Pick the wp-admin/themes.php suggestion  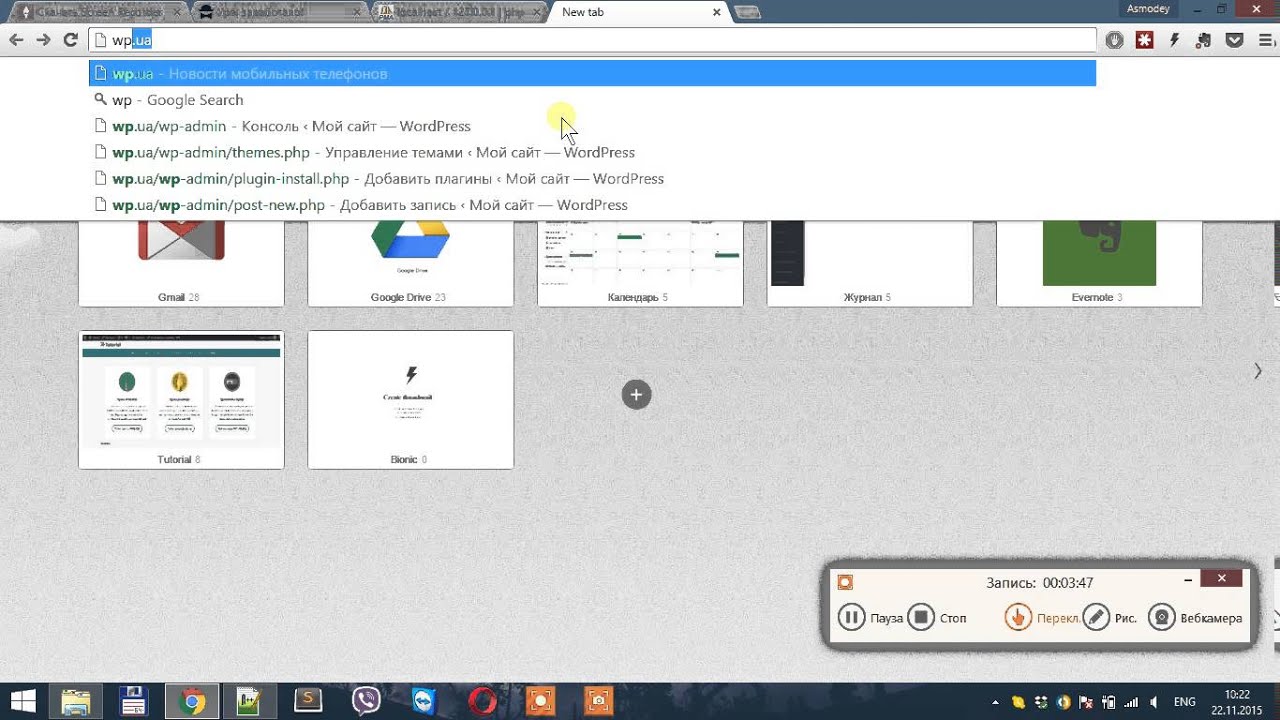[x=593, y=152]
